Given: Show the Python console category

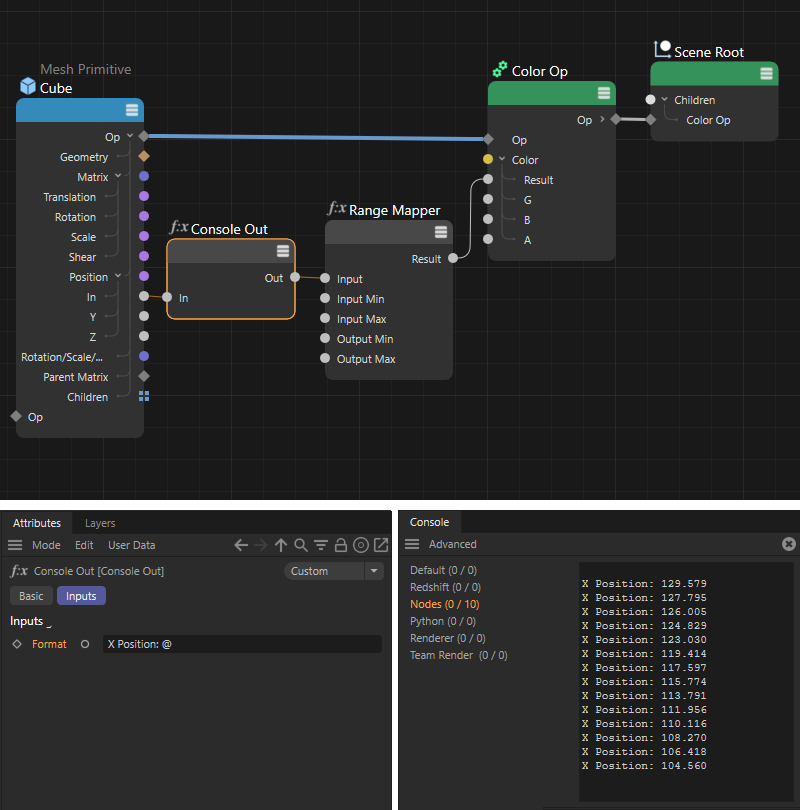Looking at the screenshot, I should [x=443, y=621].
